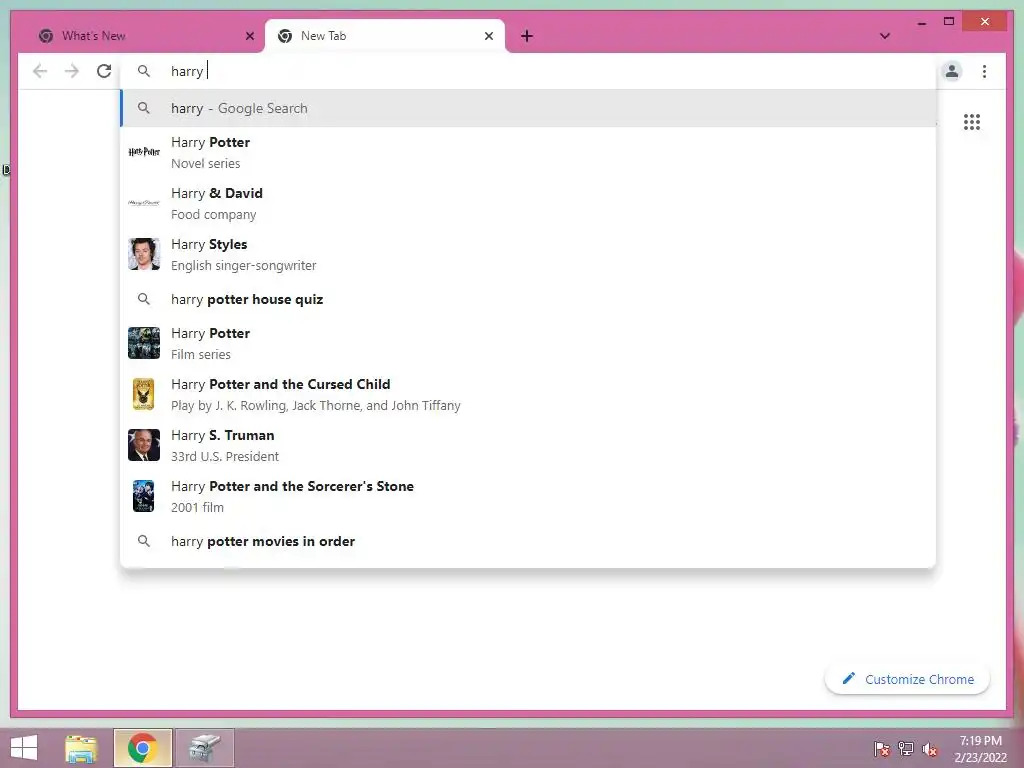Select Harry Potter and the Cursed Child
Viewport: 1024px width, 768px height.
[x=528, y=394]
